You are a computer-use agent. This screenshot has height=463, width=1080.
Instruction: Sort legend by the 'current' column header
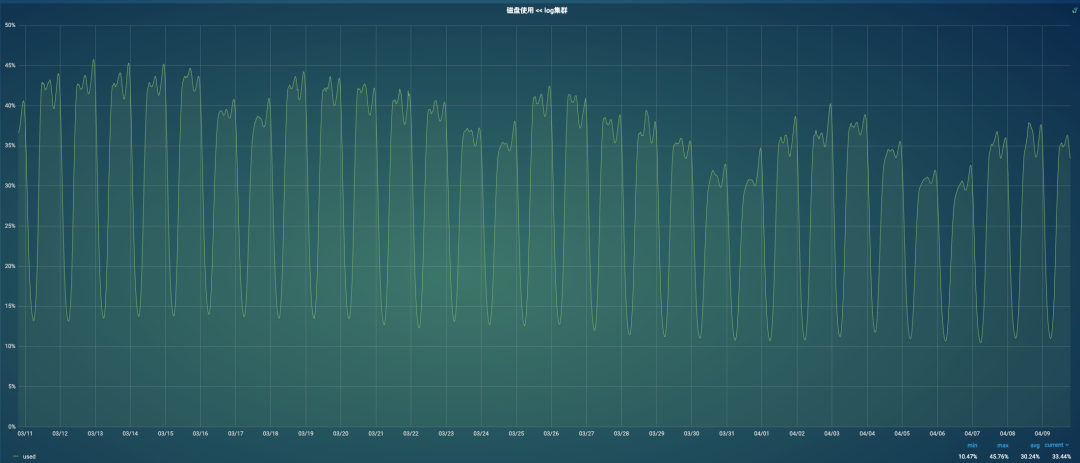coord(1054,445)
